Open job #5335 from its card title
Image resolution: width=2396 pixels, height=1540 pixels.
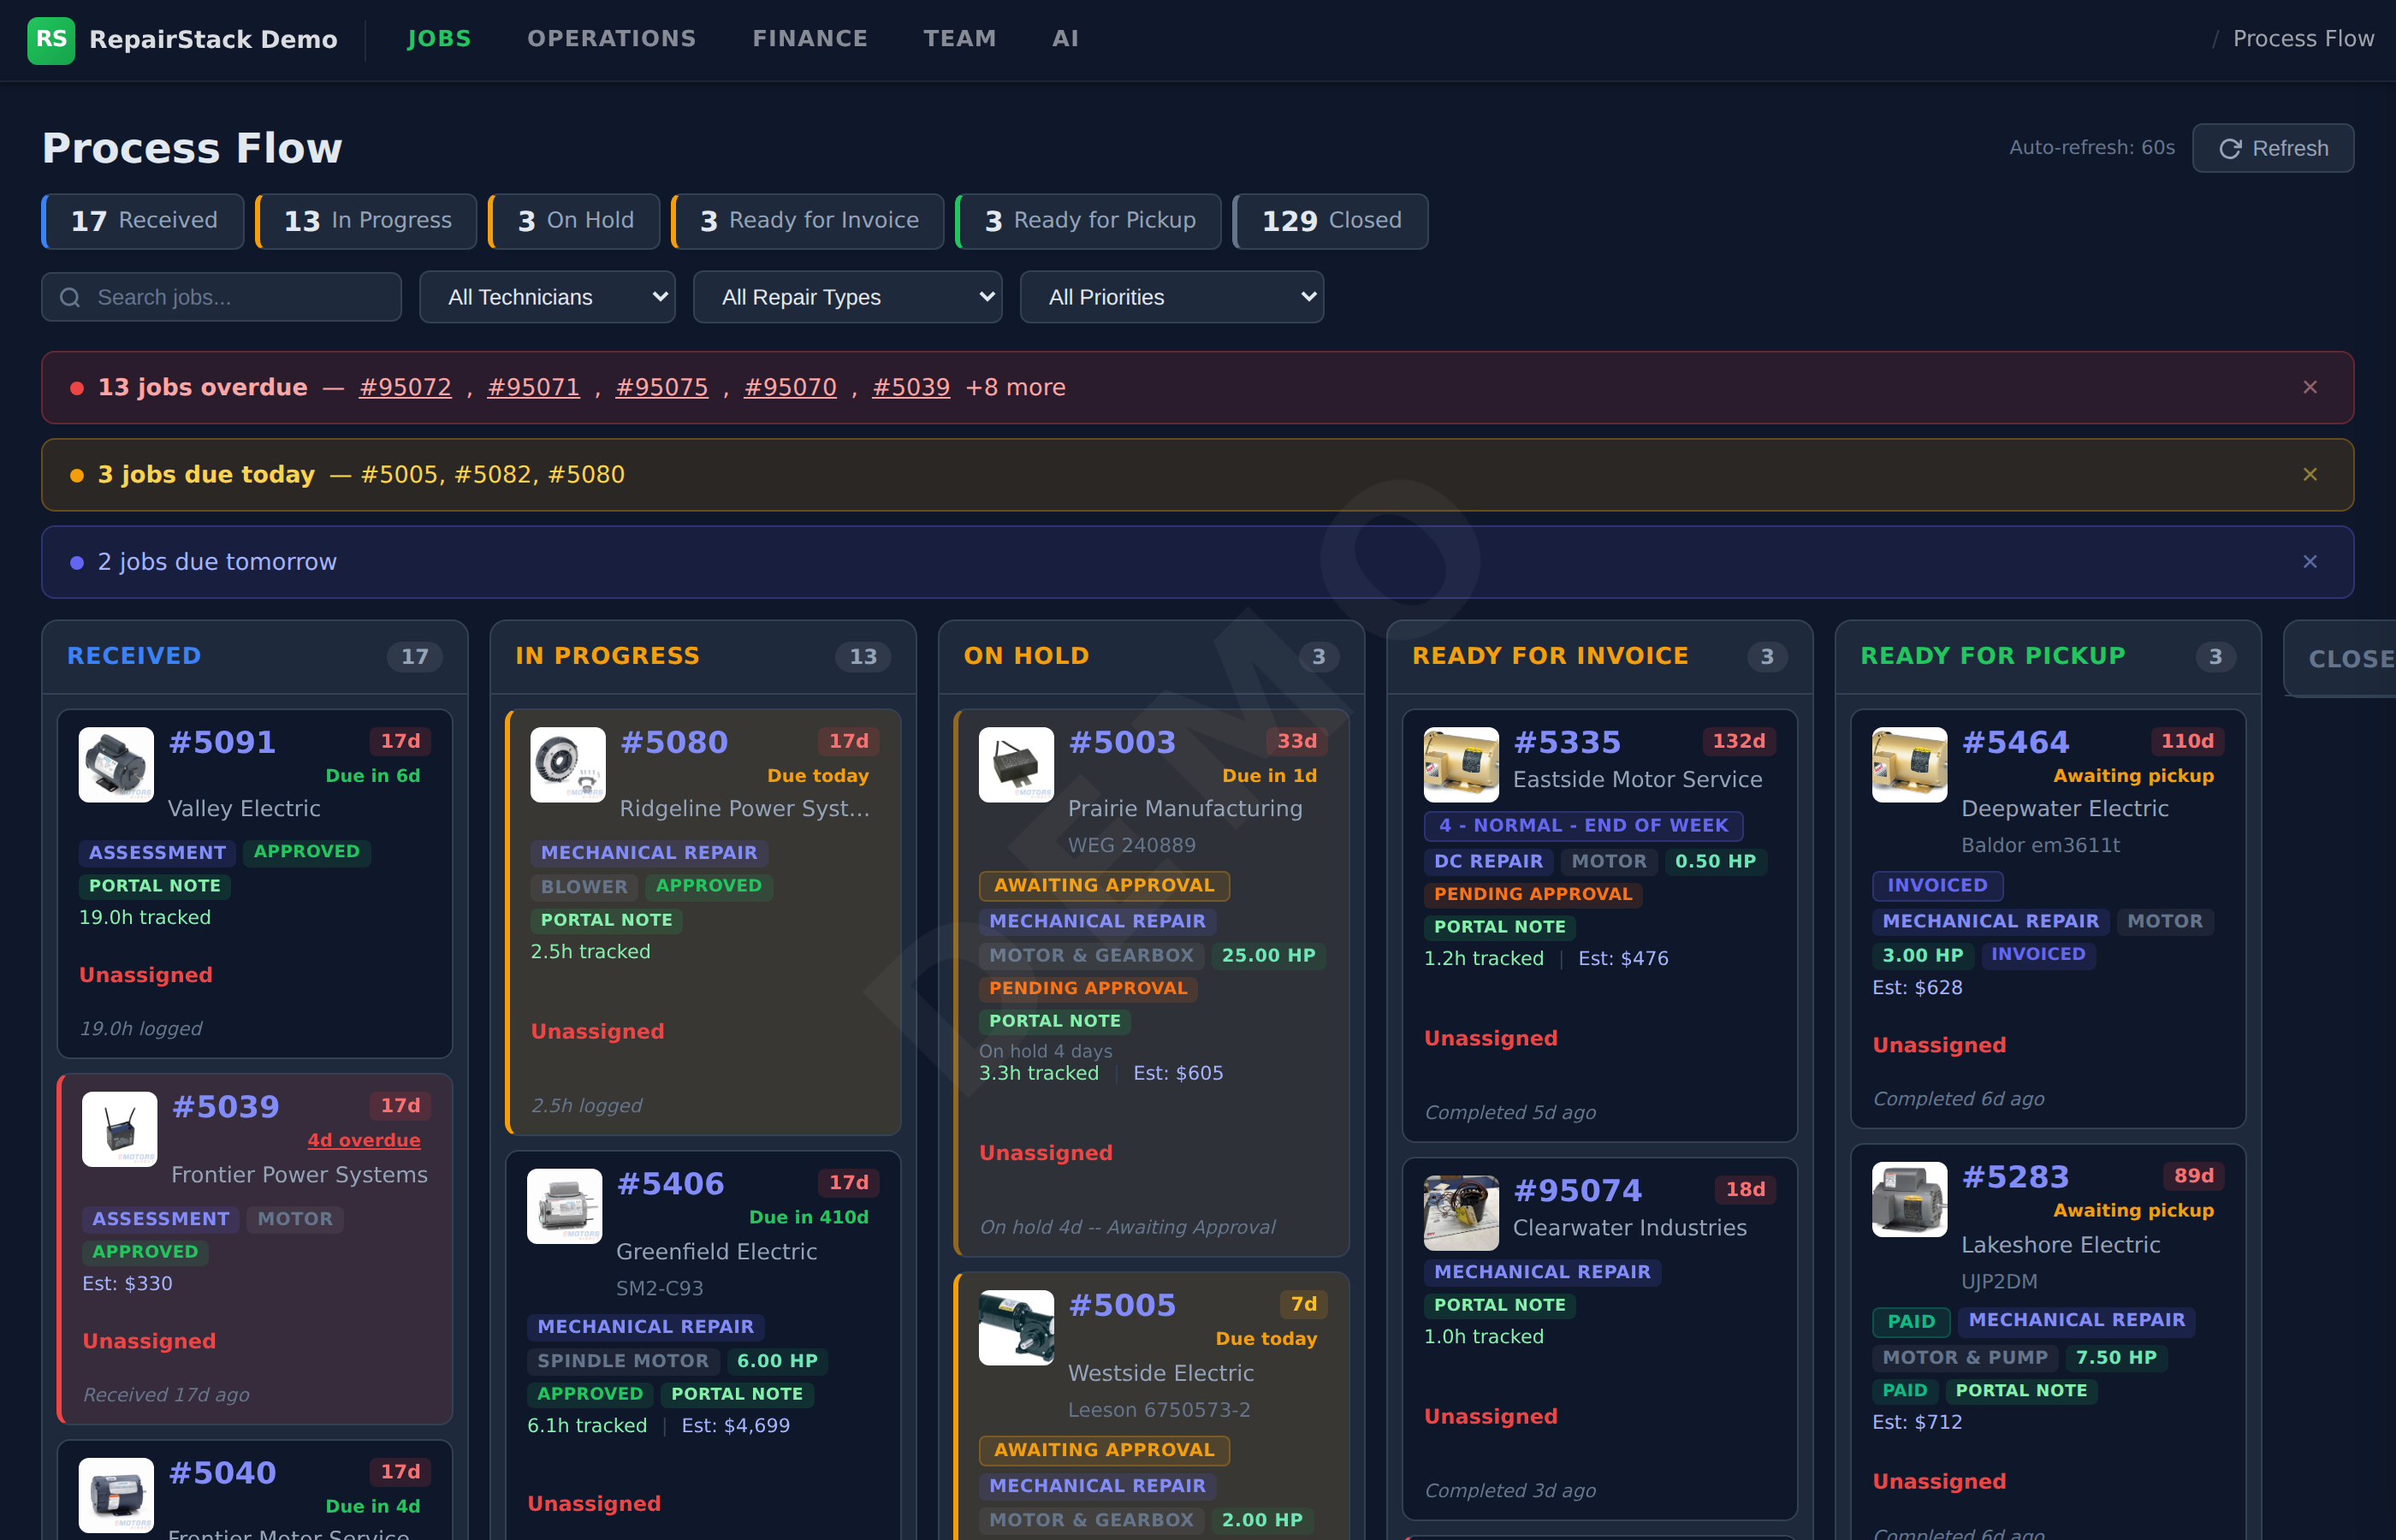point(1567,743)
